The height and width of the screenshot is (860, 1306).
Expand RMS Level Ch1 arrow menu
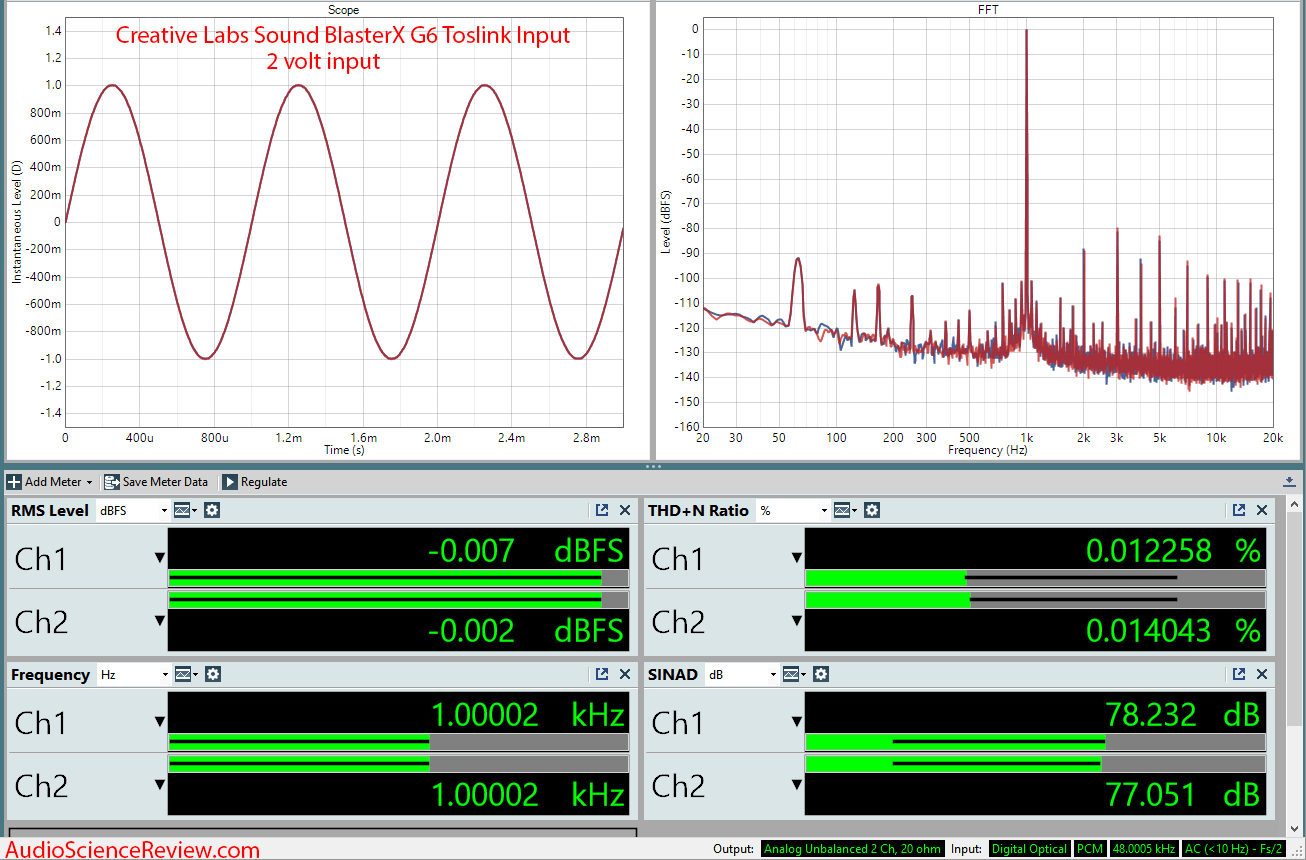[x=159, y=558]
